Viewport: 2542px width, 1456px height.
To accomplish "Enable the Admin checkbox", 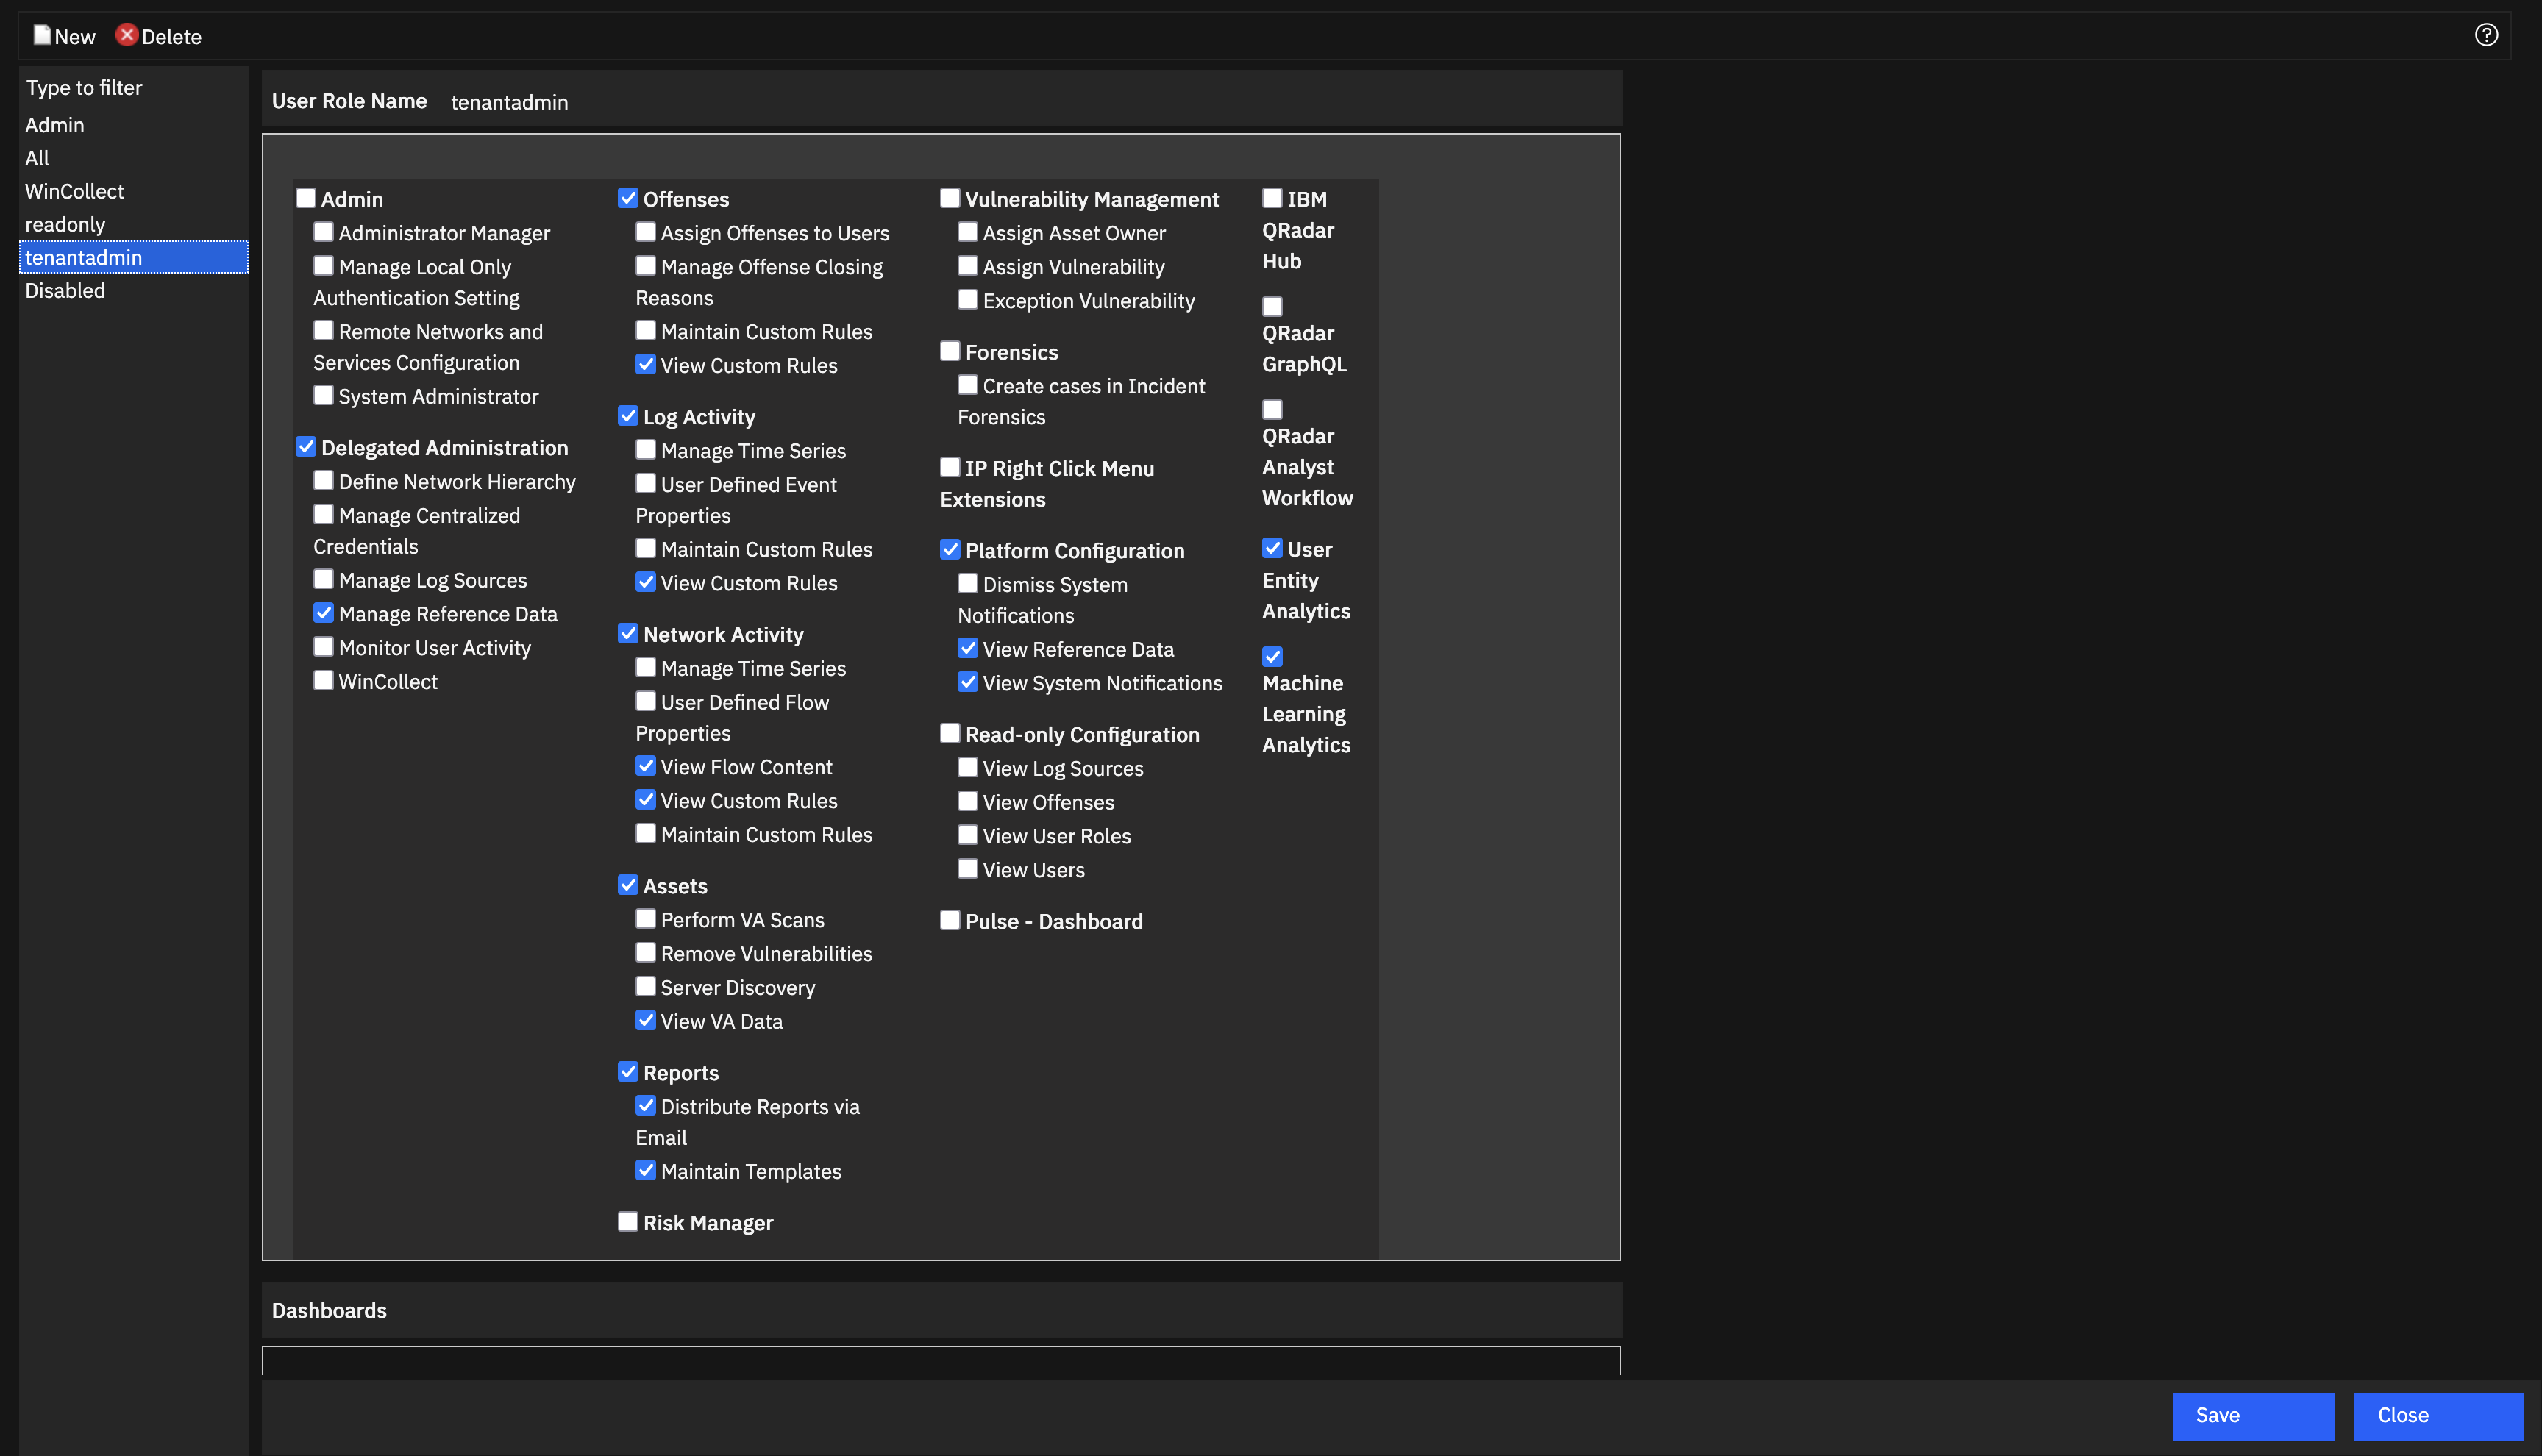I will coord(306,198).
